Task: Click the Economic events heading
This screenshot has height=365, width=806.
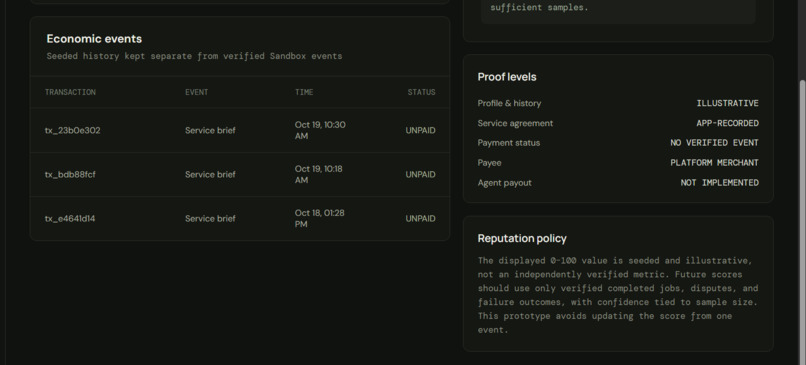Action: (94, 39)
